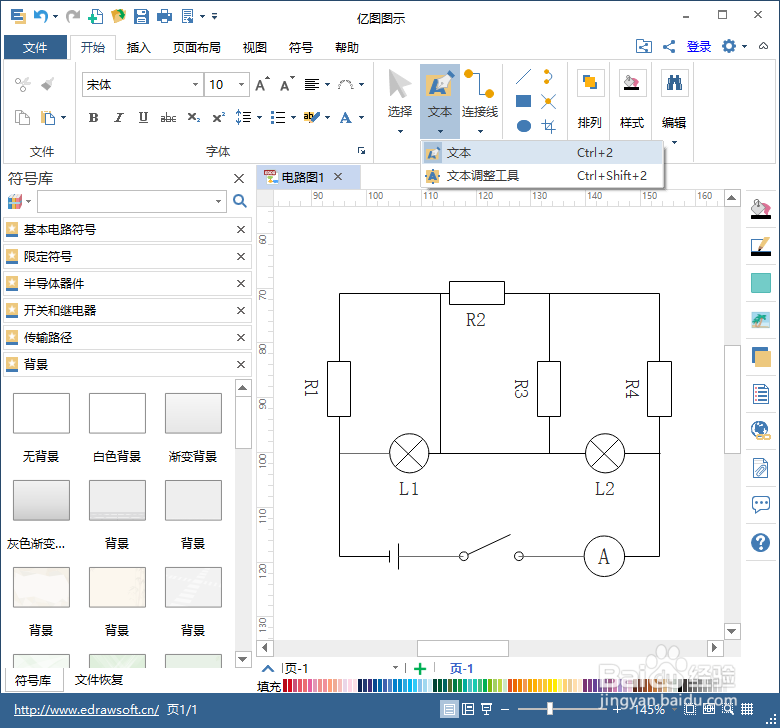Click the Cut scissors icon
The width and height of the screenshot is (780, 728).
coord(22,84)
